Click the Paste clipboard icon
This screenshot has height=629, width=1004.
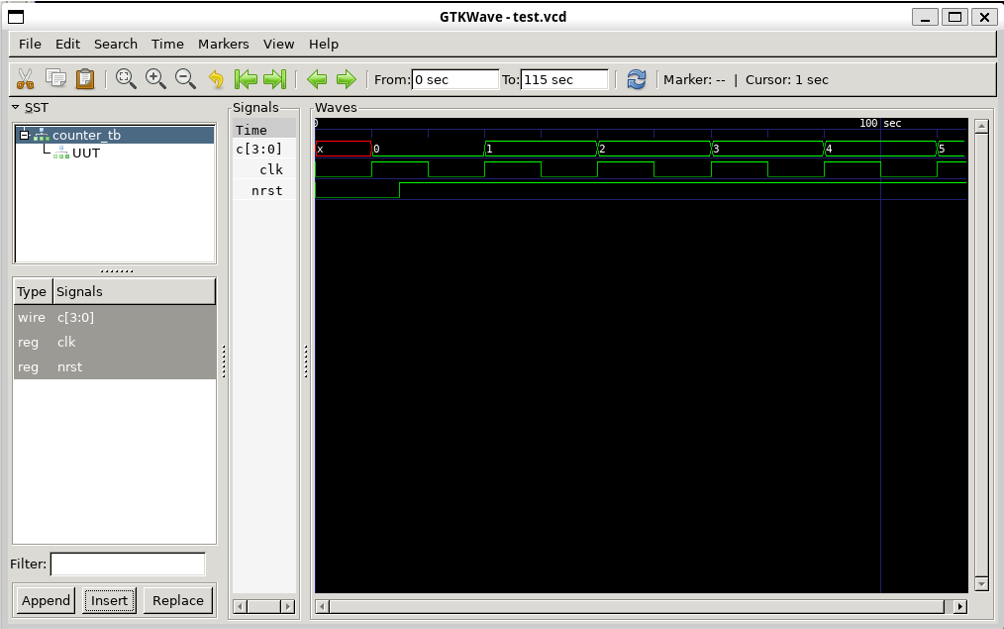click(85, 79)
